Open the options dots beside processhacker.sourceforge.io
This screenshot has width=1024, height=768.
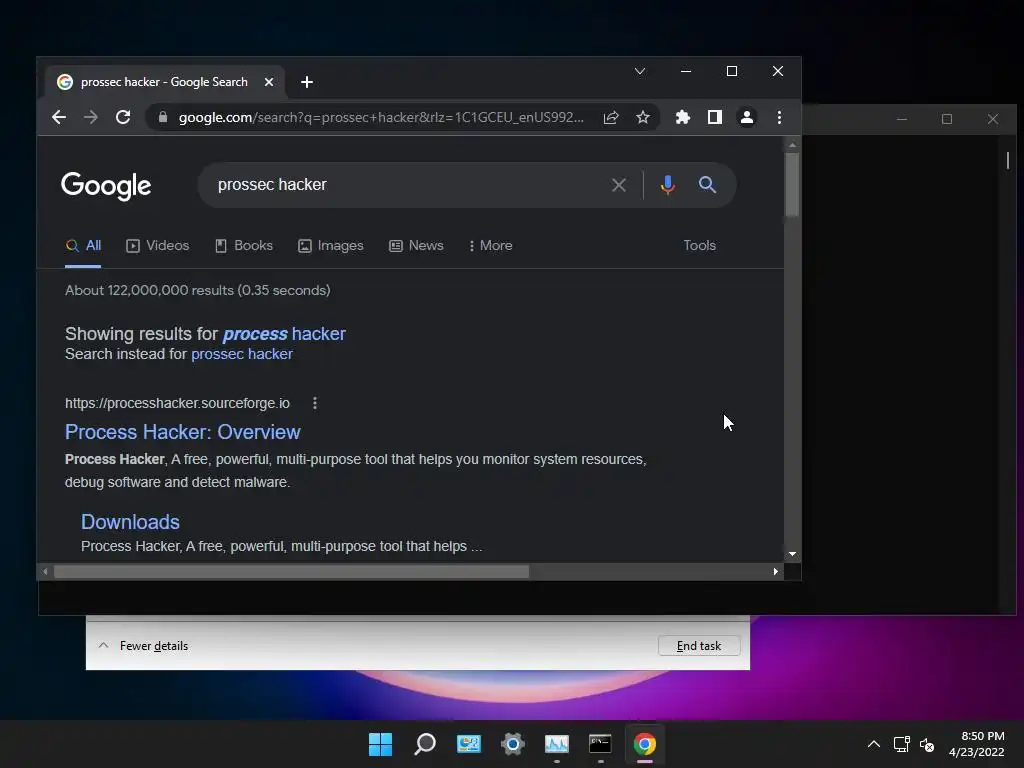315,403
